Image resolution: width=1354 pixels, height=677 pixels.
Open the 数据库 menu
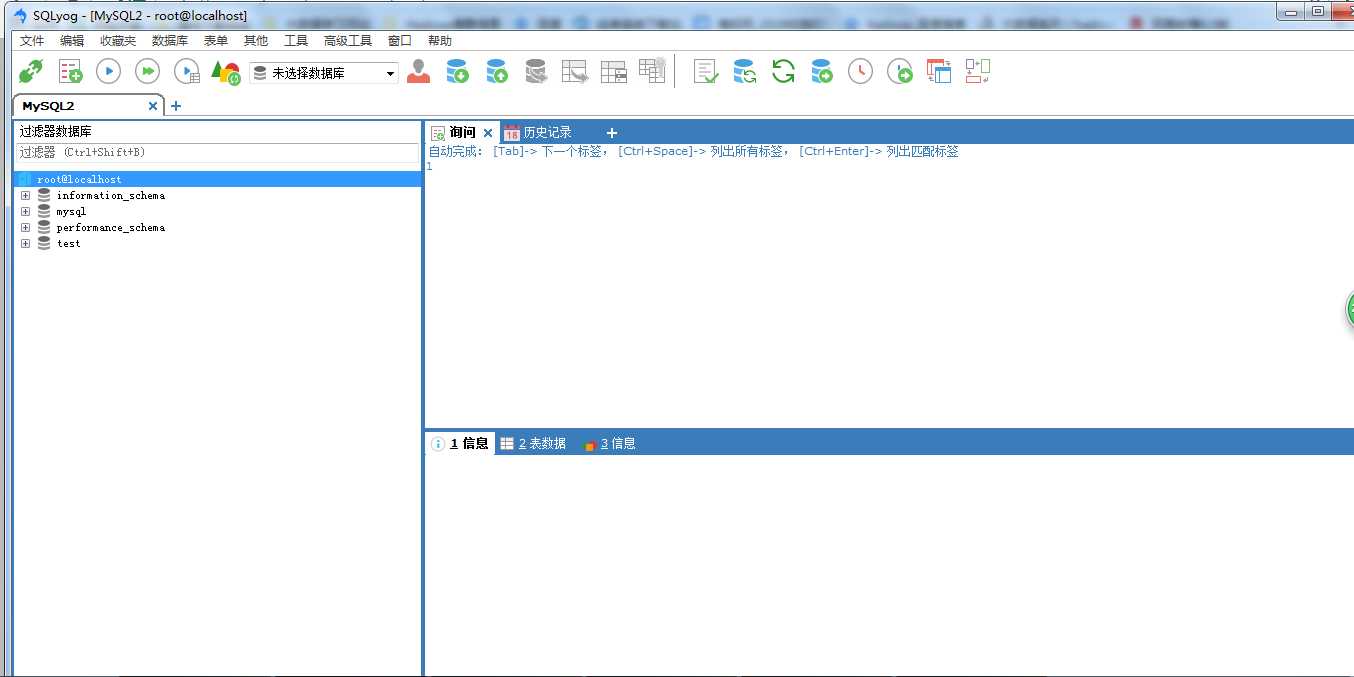coord(170,41)
